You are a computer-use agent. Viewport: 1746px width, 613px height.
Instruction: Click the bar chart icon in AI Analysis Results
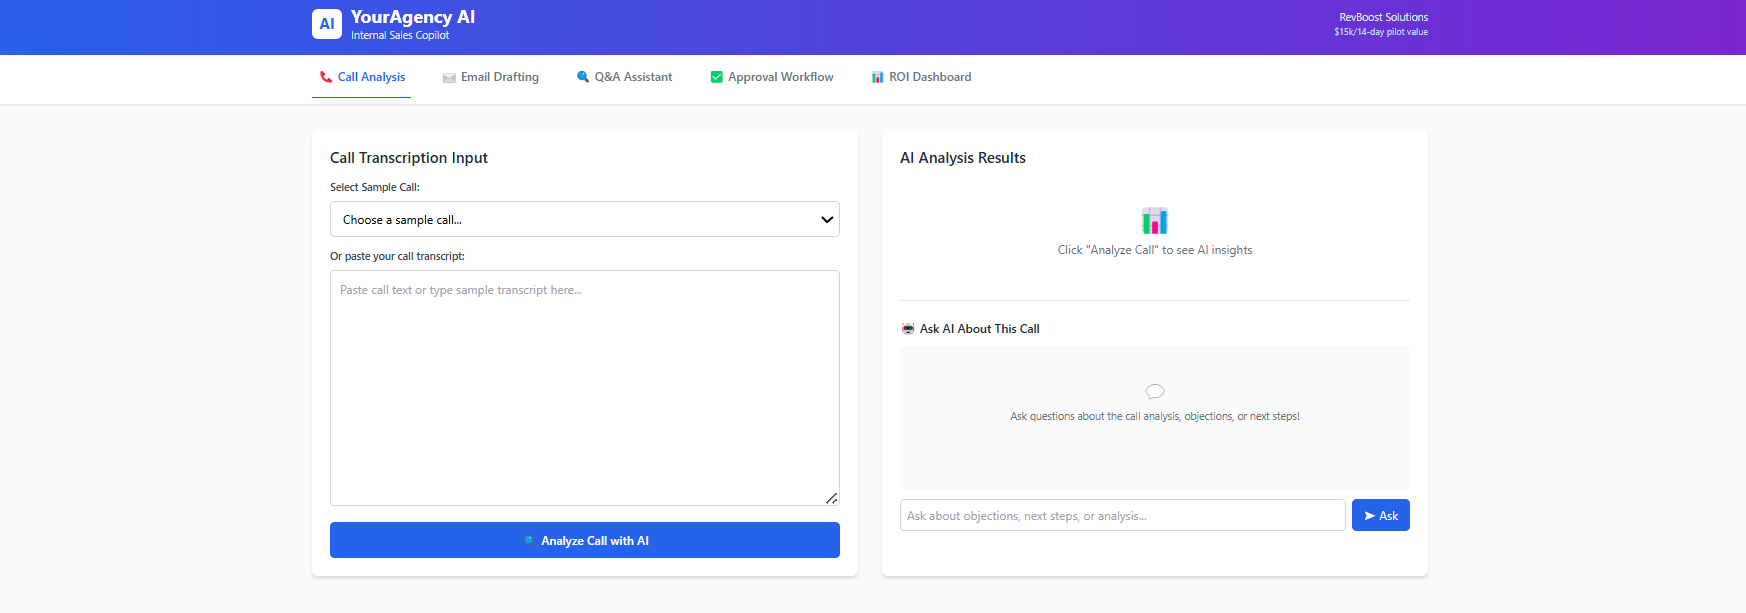(1154, 220)
